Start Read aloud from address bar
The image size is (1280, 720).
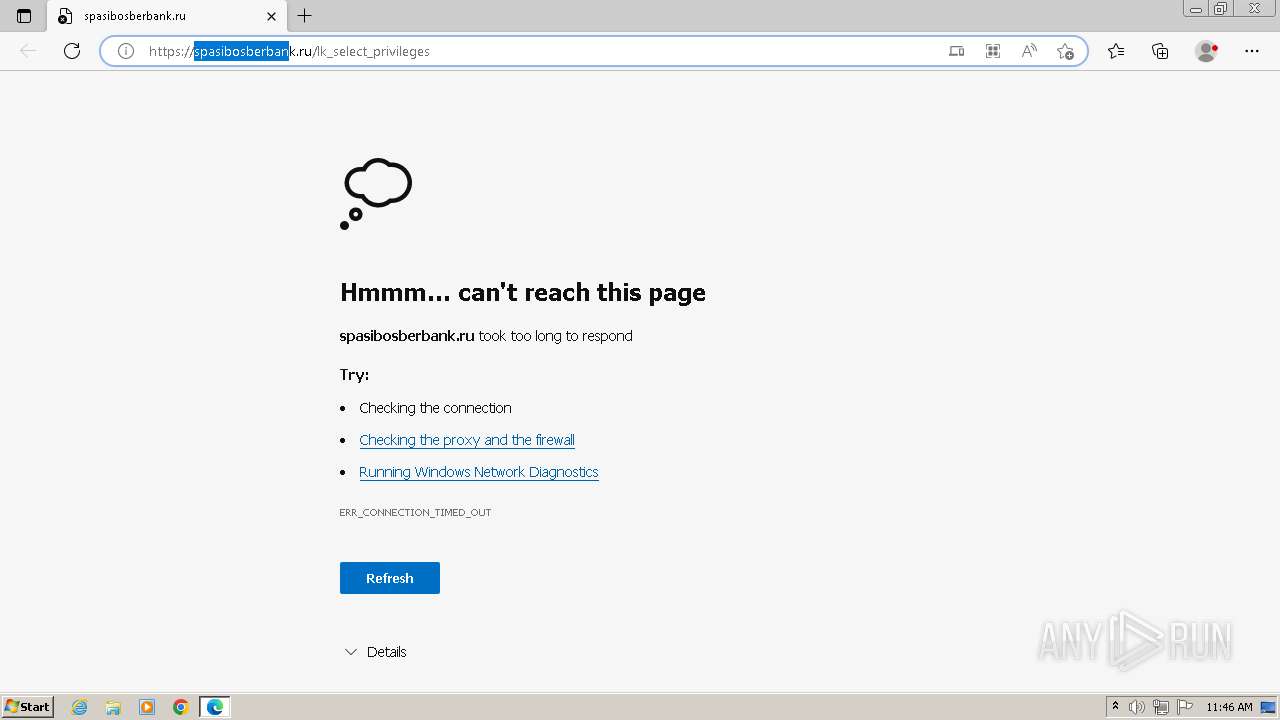coord(1029,51)
